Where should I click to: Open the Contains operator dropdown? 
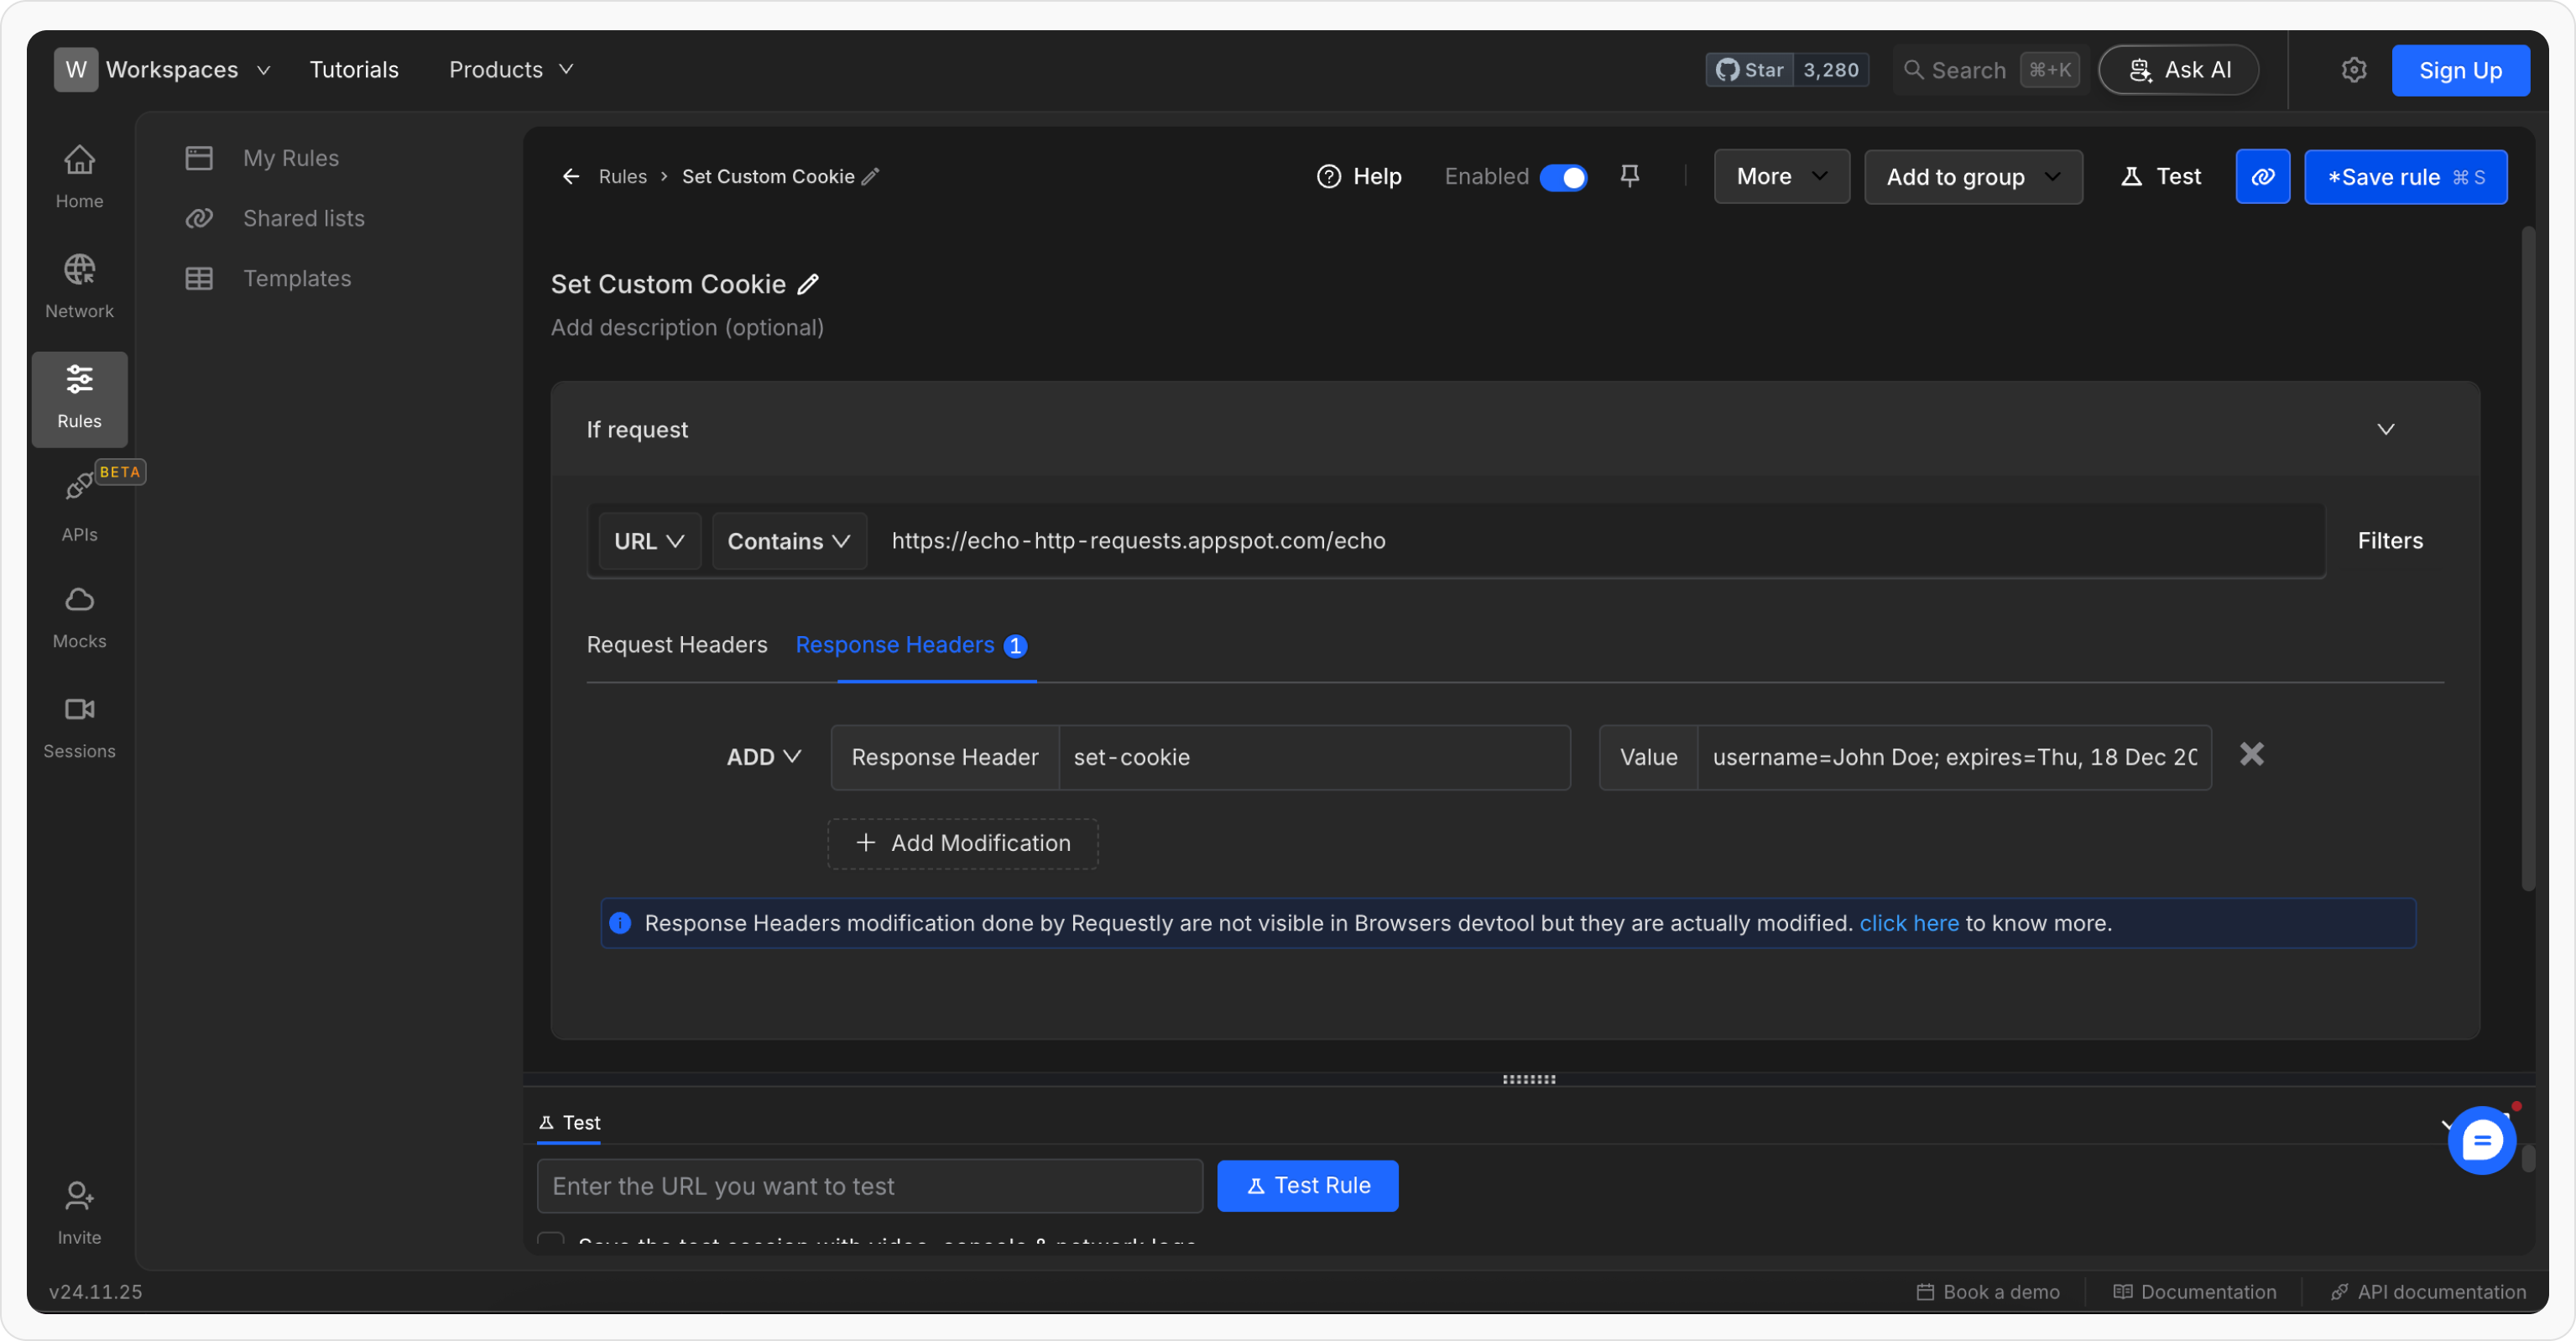[788, 541]
